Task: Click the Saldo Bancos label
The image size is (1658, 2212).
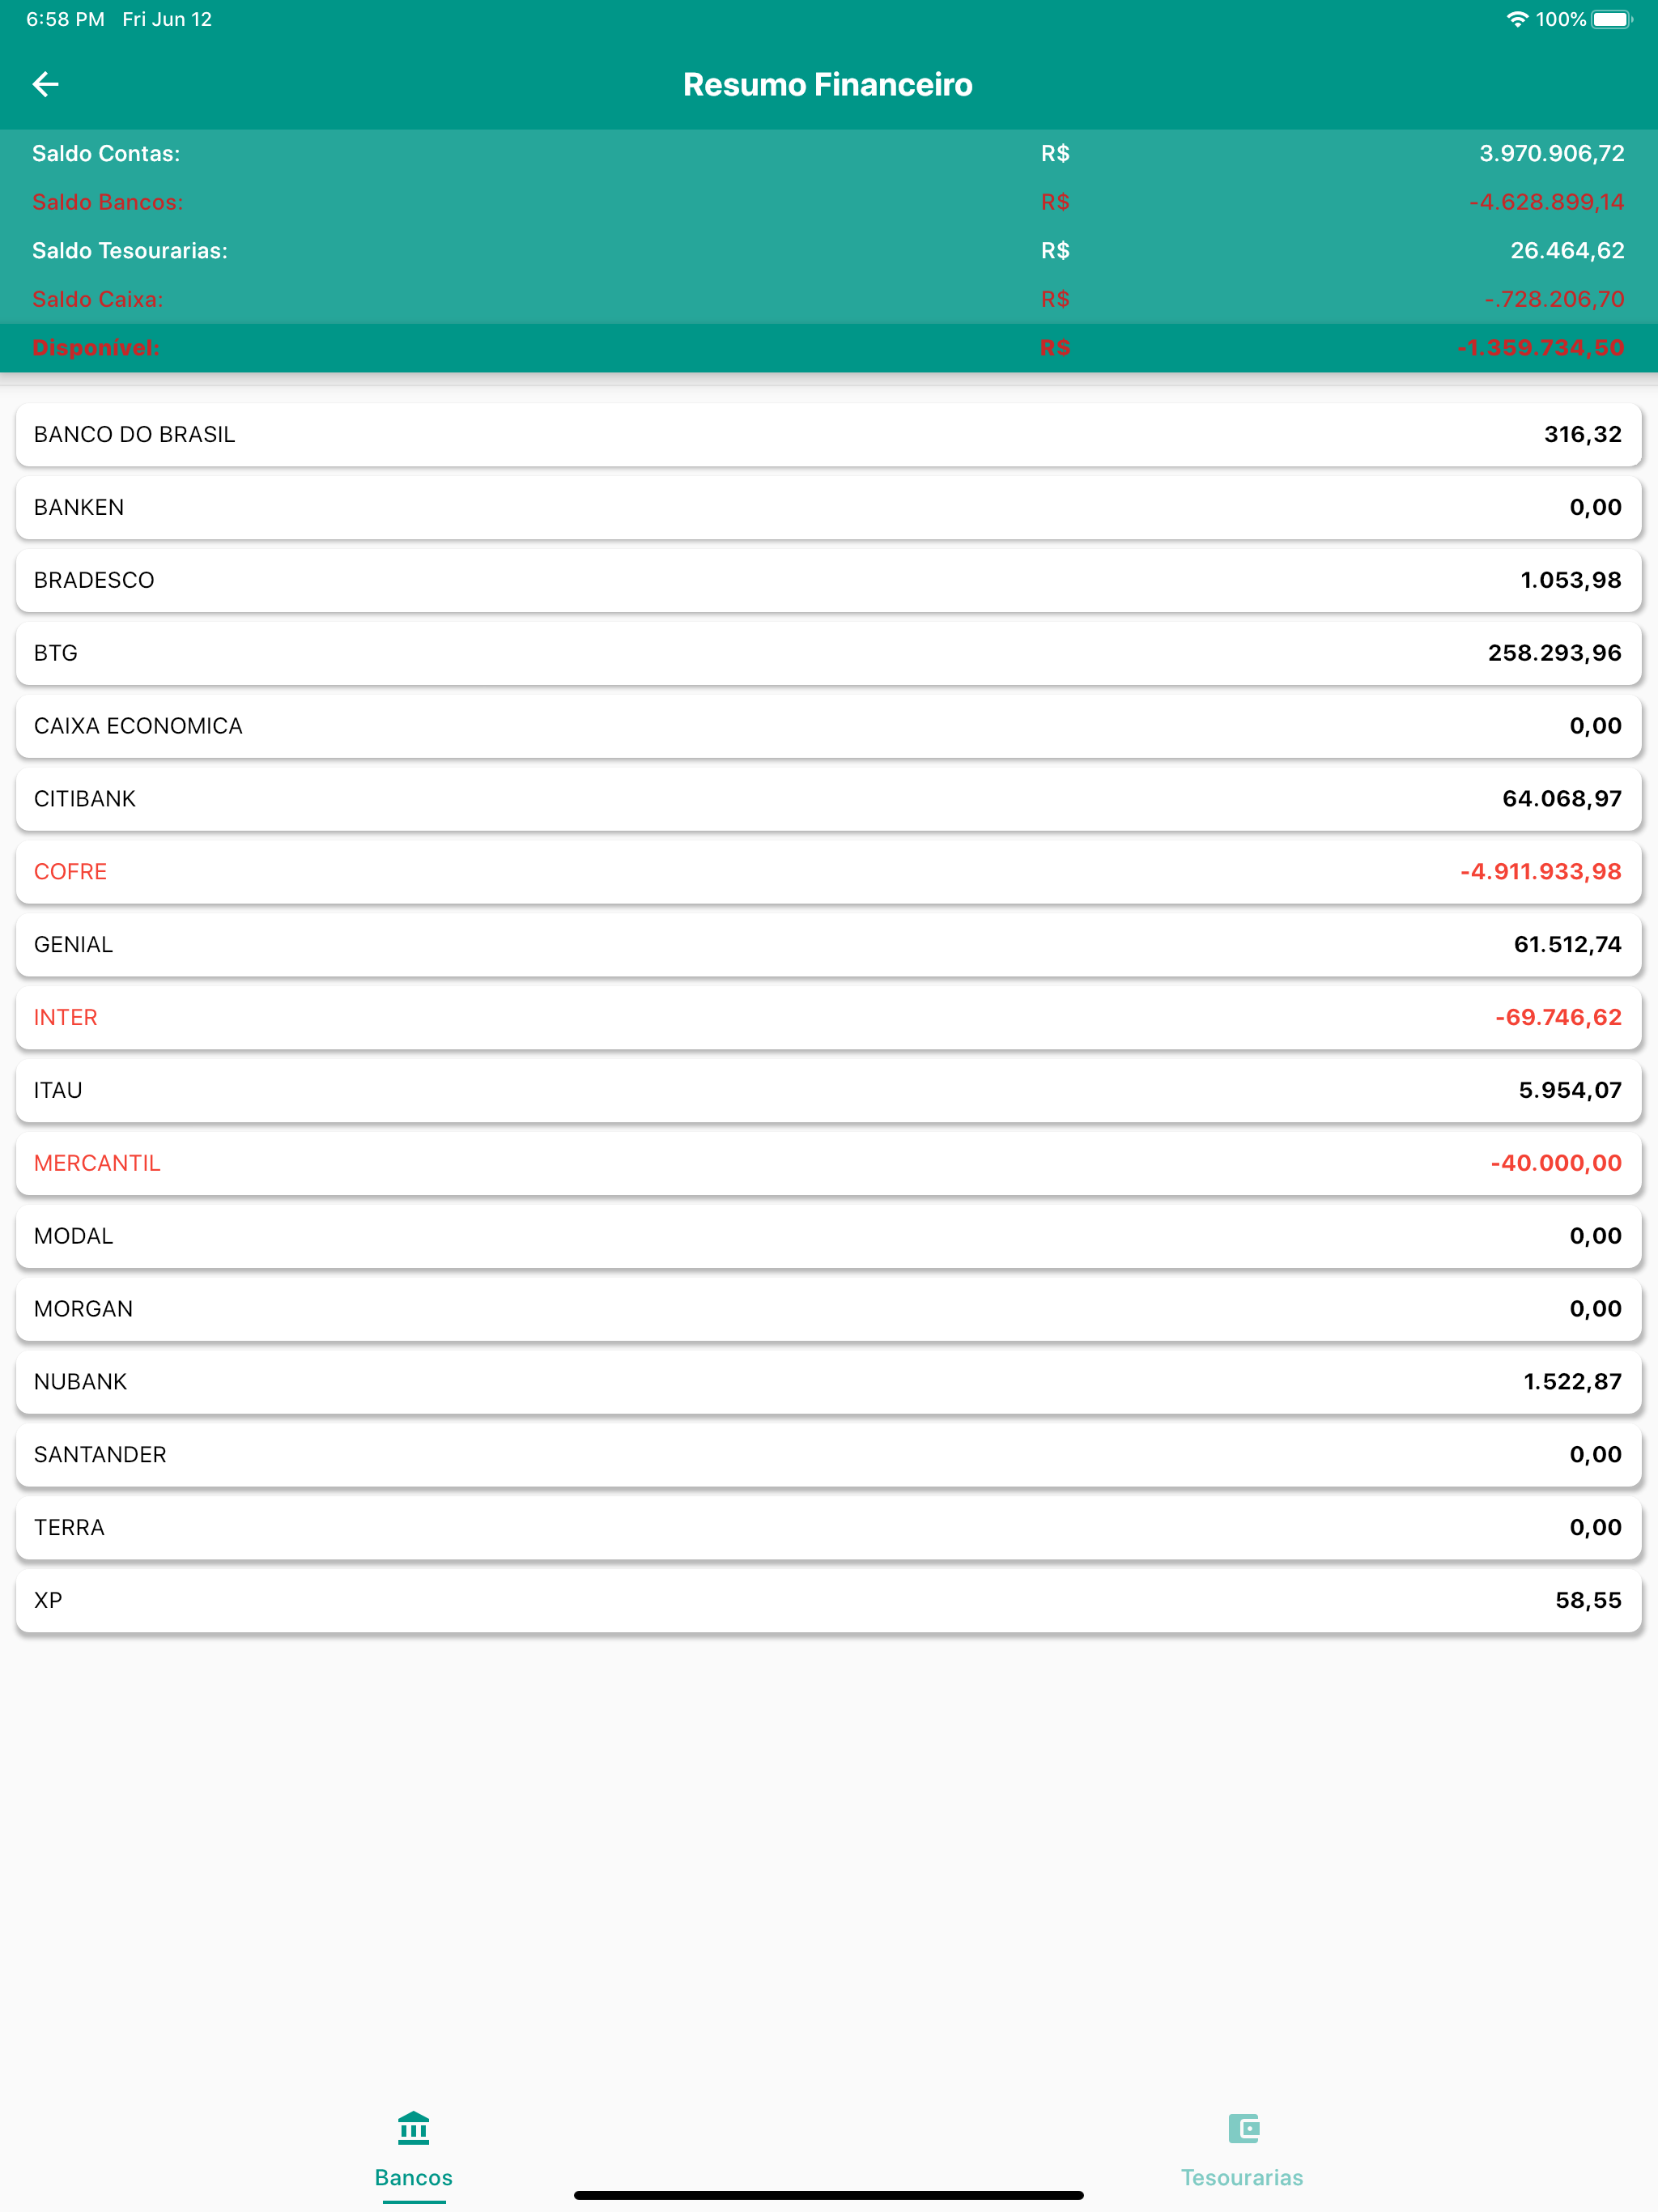Action: [107, 202]
